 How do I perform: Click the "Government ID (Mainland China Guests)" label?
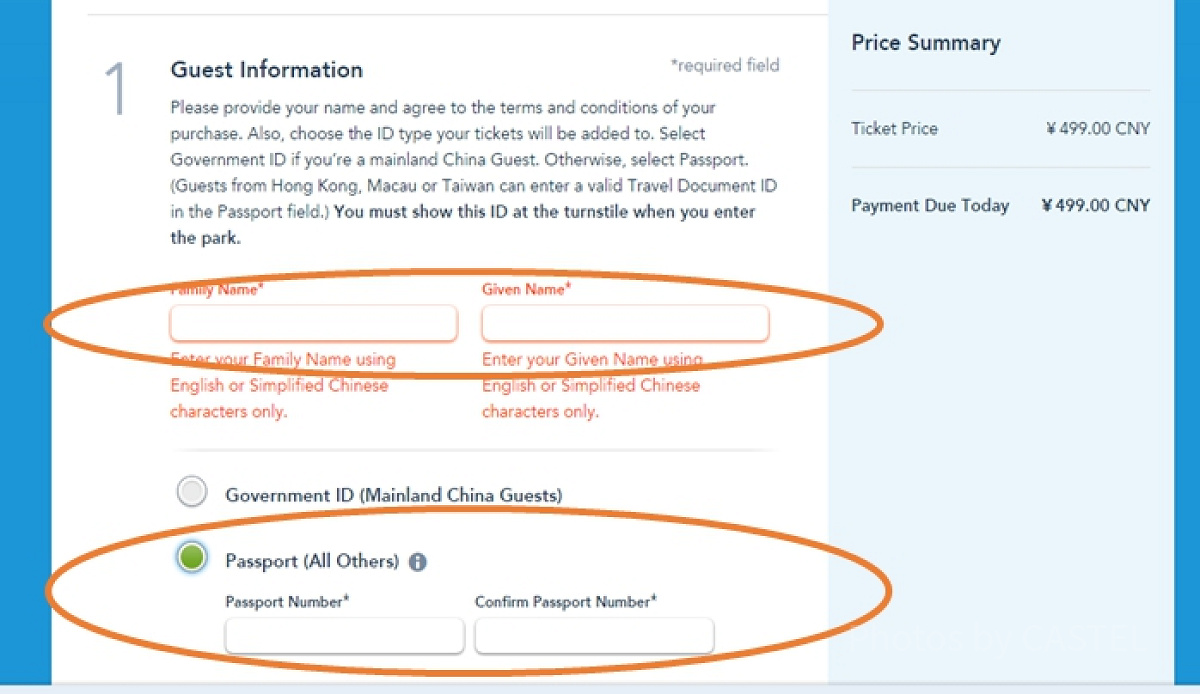click(x=393, y=495)
